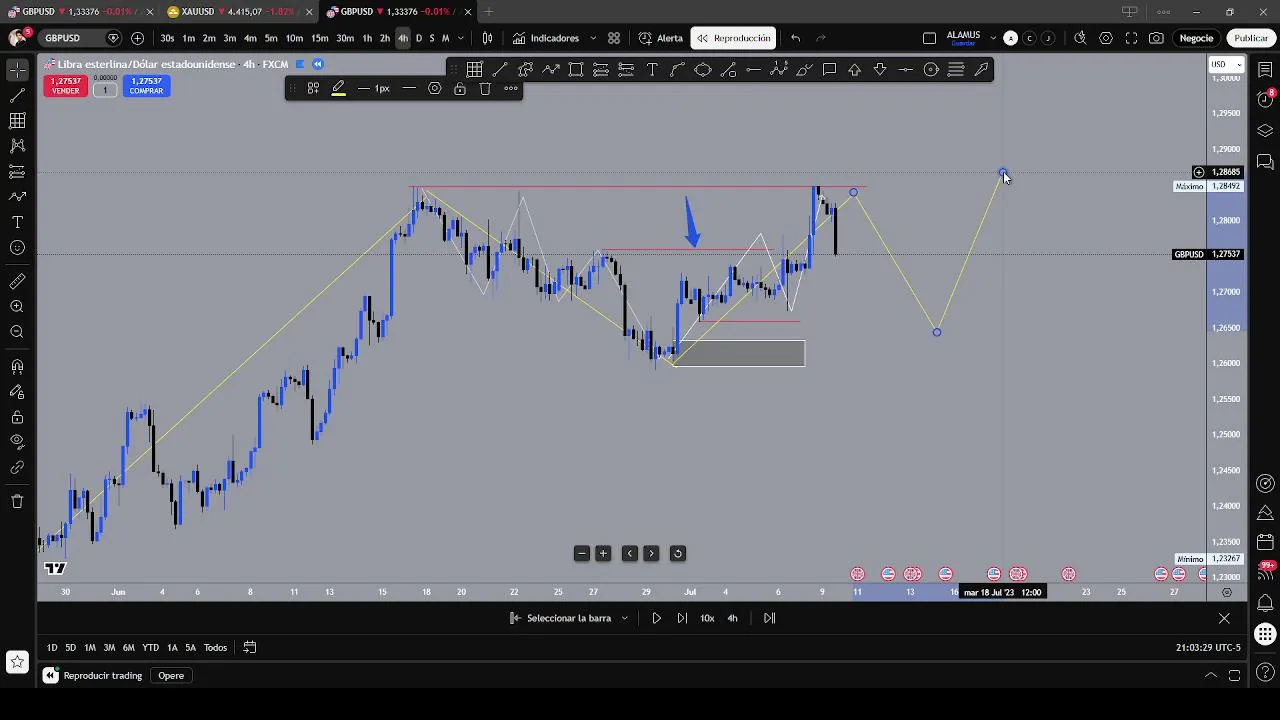The height and width of the screenshot is (720, 1280).
Task: Take a chart snapshot with camera icon
Action: (x=1156, y=38)
